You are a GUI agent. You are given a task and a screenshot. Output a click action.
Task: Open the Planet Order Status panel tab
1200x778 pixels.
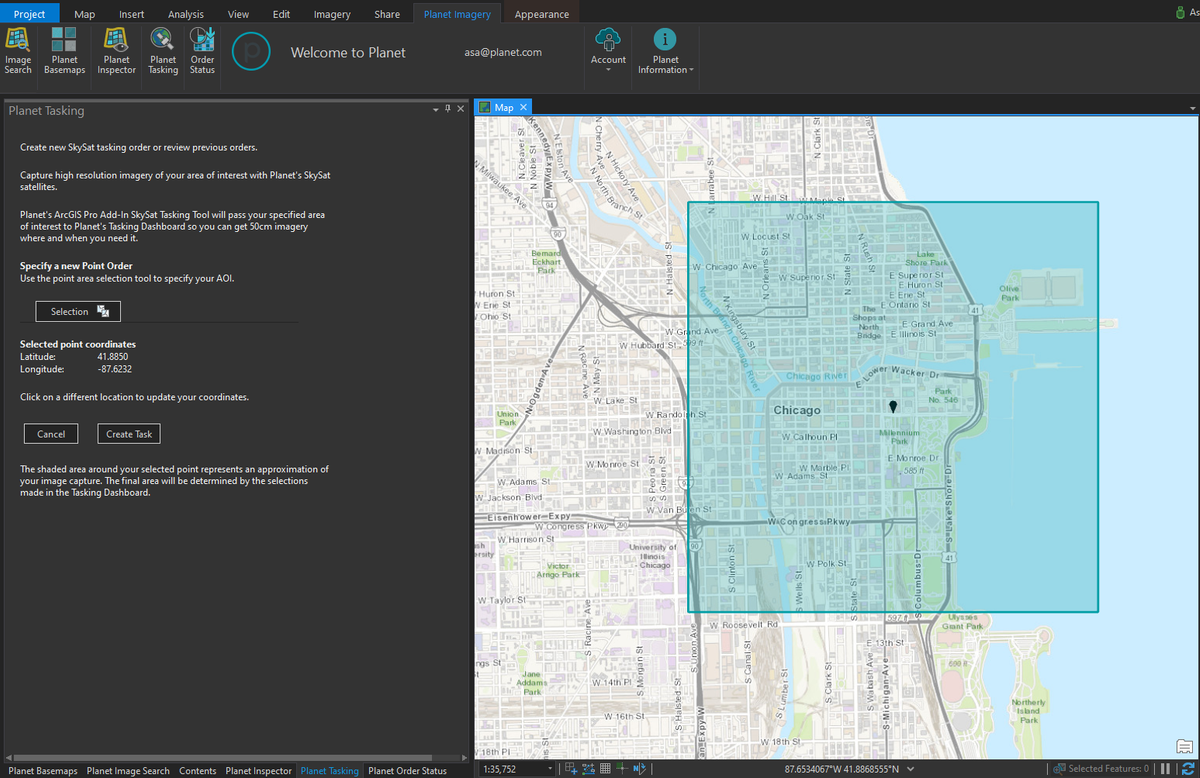coord(407,771)
